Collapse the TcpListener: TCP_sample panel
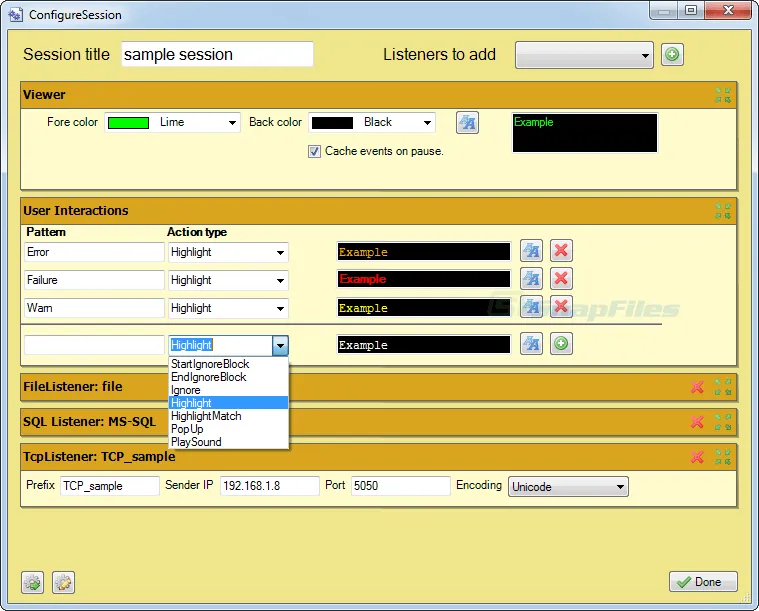 coord(723,457)
